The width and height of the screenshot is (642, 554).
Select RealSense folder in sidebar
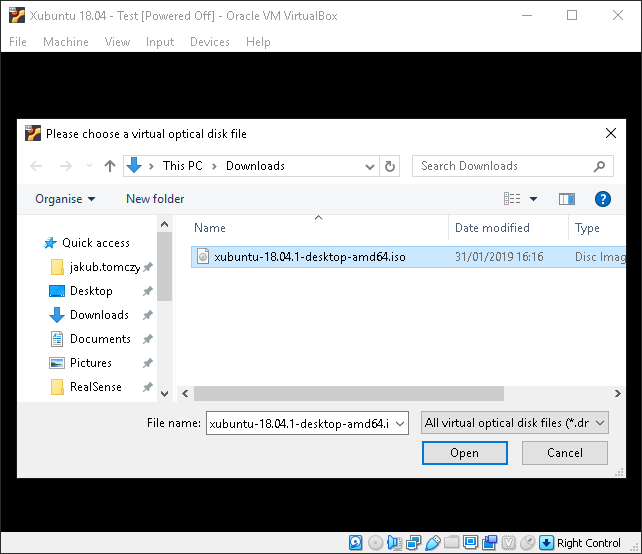96,387
